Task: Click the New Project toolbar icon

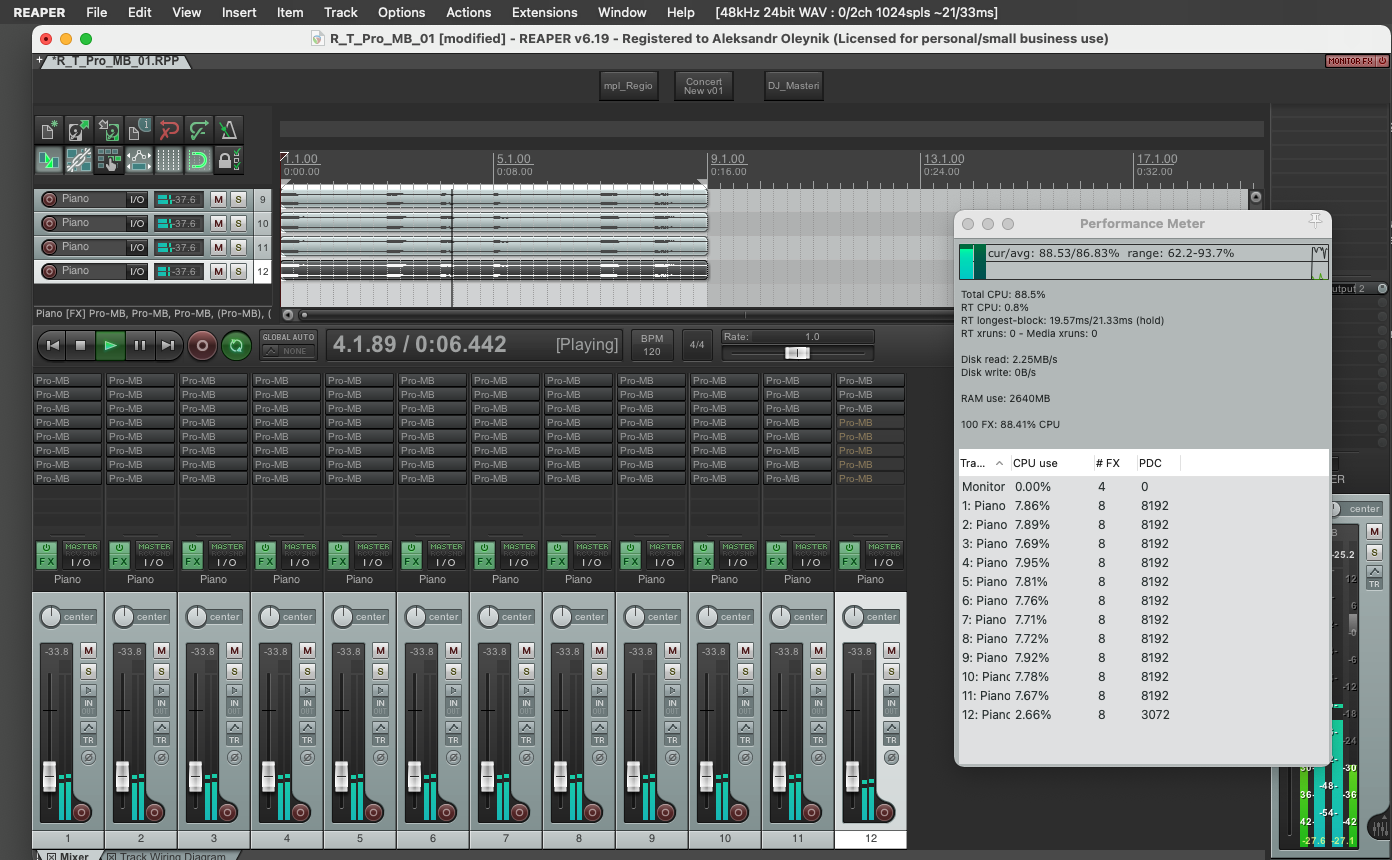Action: click(x=48, y=130)
